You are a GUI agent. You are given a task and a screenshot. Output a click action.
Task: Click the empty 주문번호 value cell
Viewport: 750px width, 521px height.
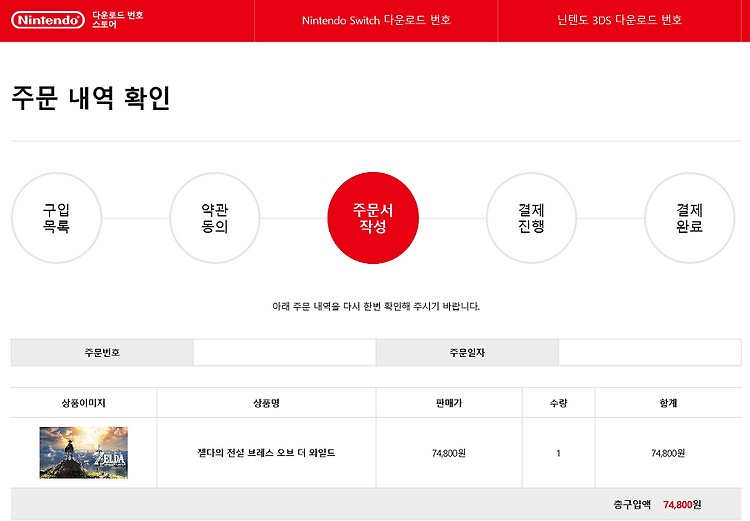[285, 353]
